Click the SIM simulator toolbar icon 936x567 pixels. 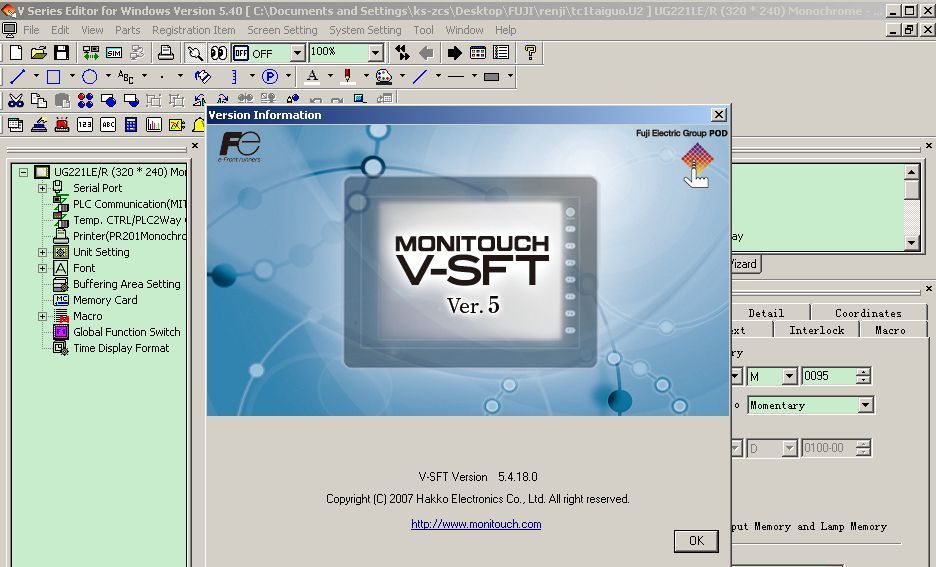114,53
